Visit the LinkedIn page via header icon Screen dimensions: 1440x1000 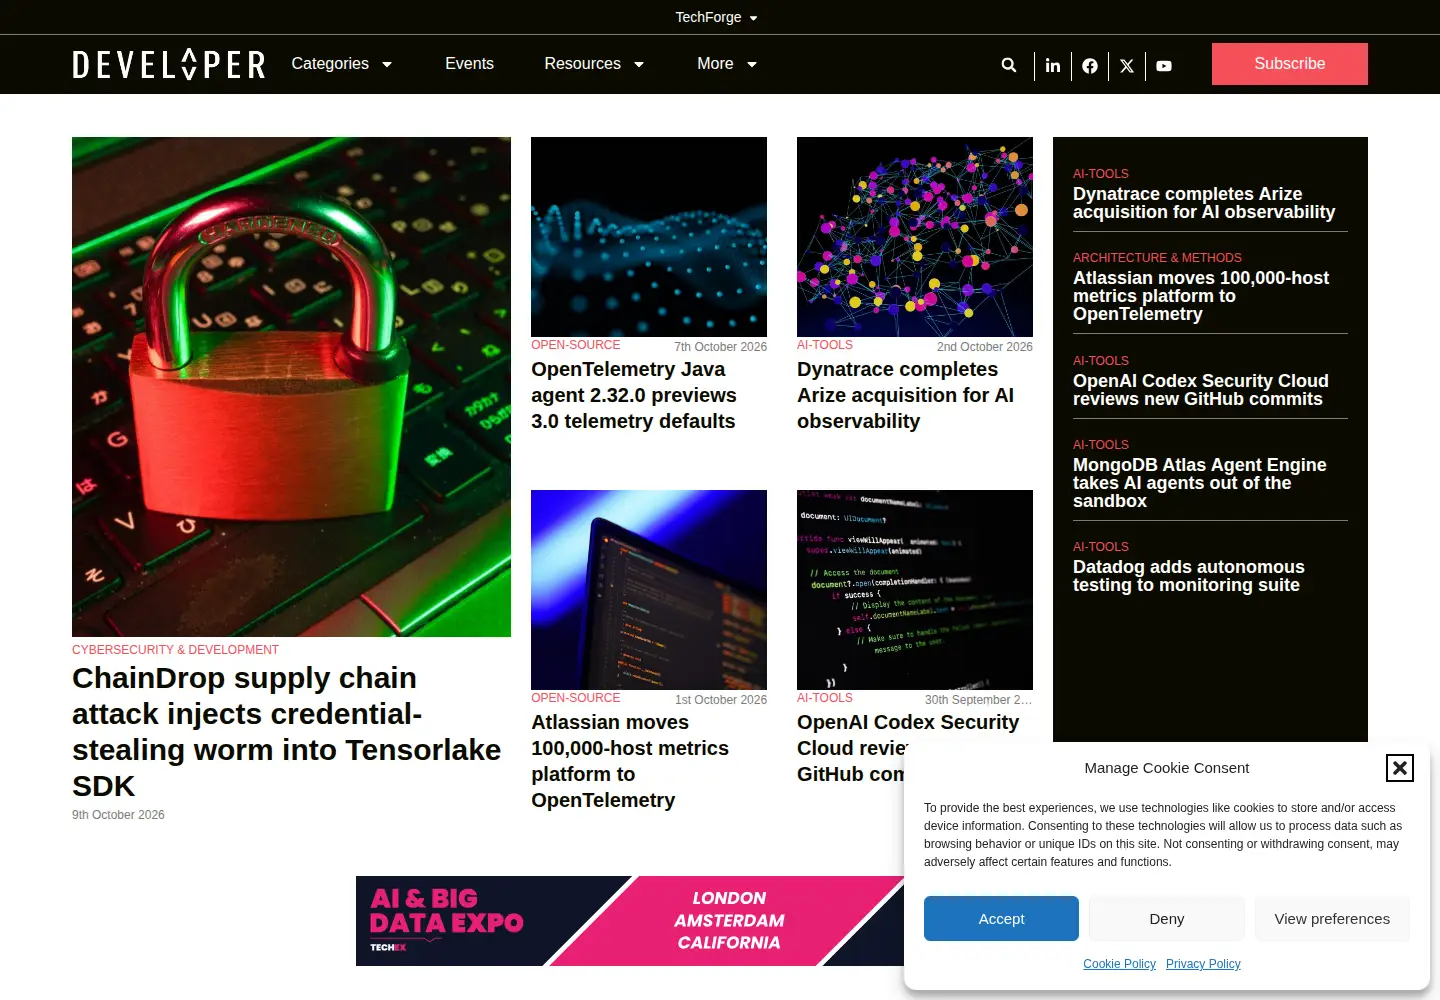coord(1053,66)
